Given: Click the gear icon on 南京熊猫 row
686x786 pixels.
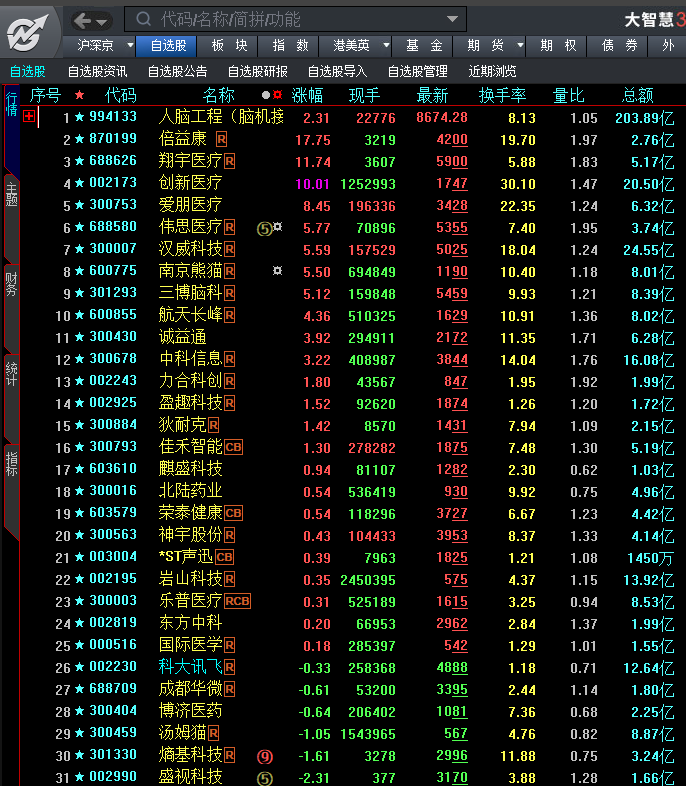Looking at the screenshot, I should [278, 271].
